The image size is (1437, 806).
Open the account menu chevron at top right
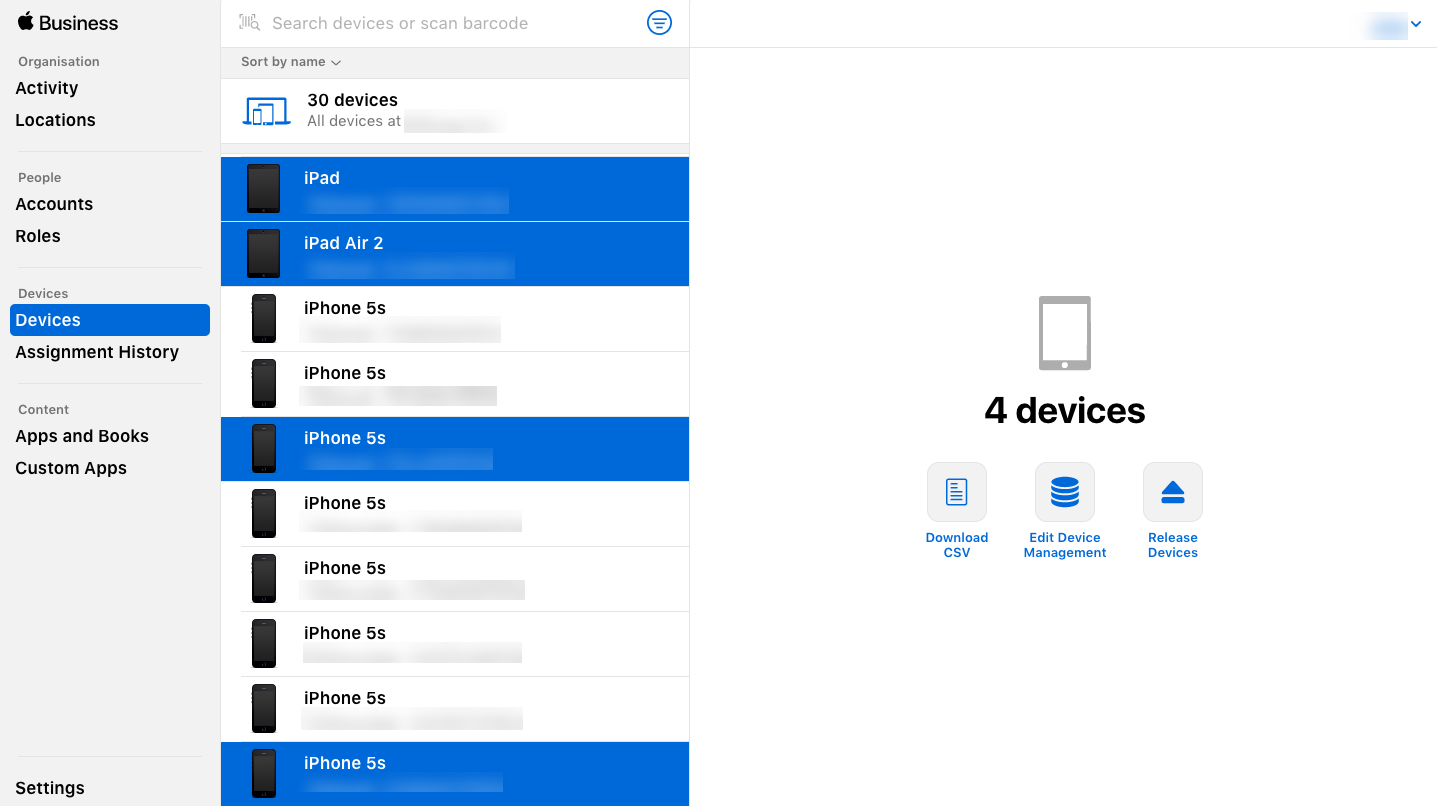click(x=1416, y=24)
